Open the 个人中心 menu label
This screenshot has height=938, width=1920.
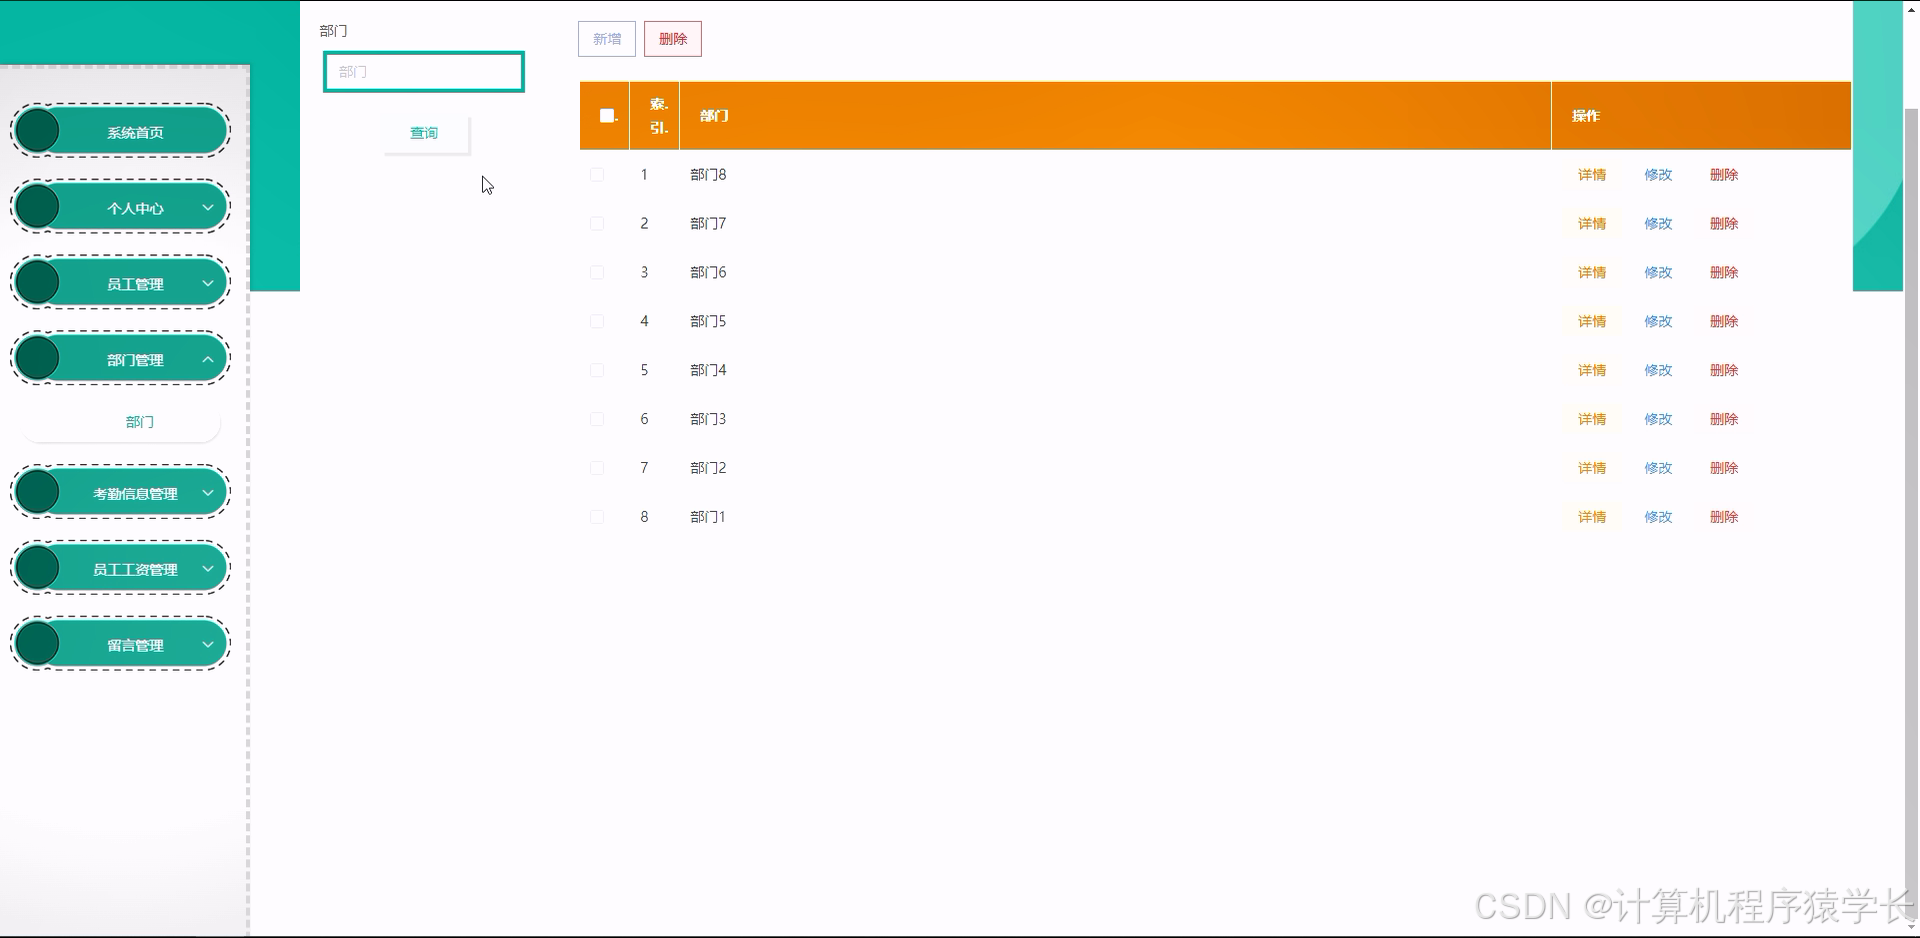tap(135, 208)
